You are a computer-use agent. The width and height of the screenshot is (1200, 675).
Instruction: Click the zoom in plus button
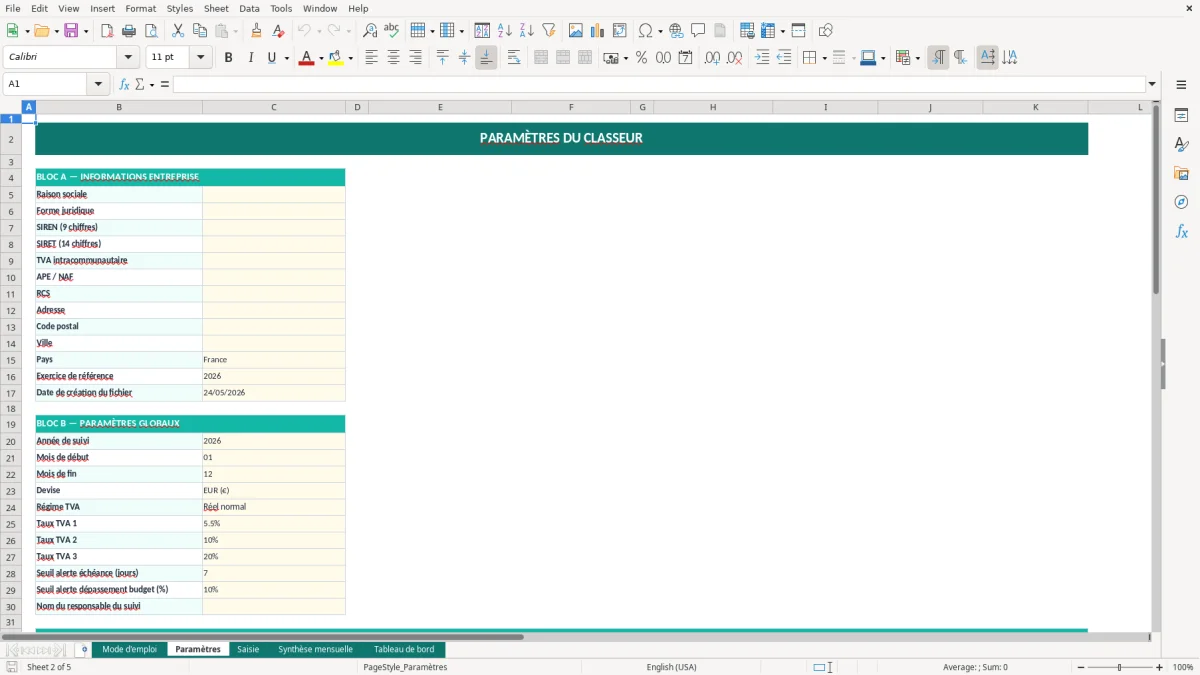click(1159, 667)
